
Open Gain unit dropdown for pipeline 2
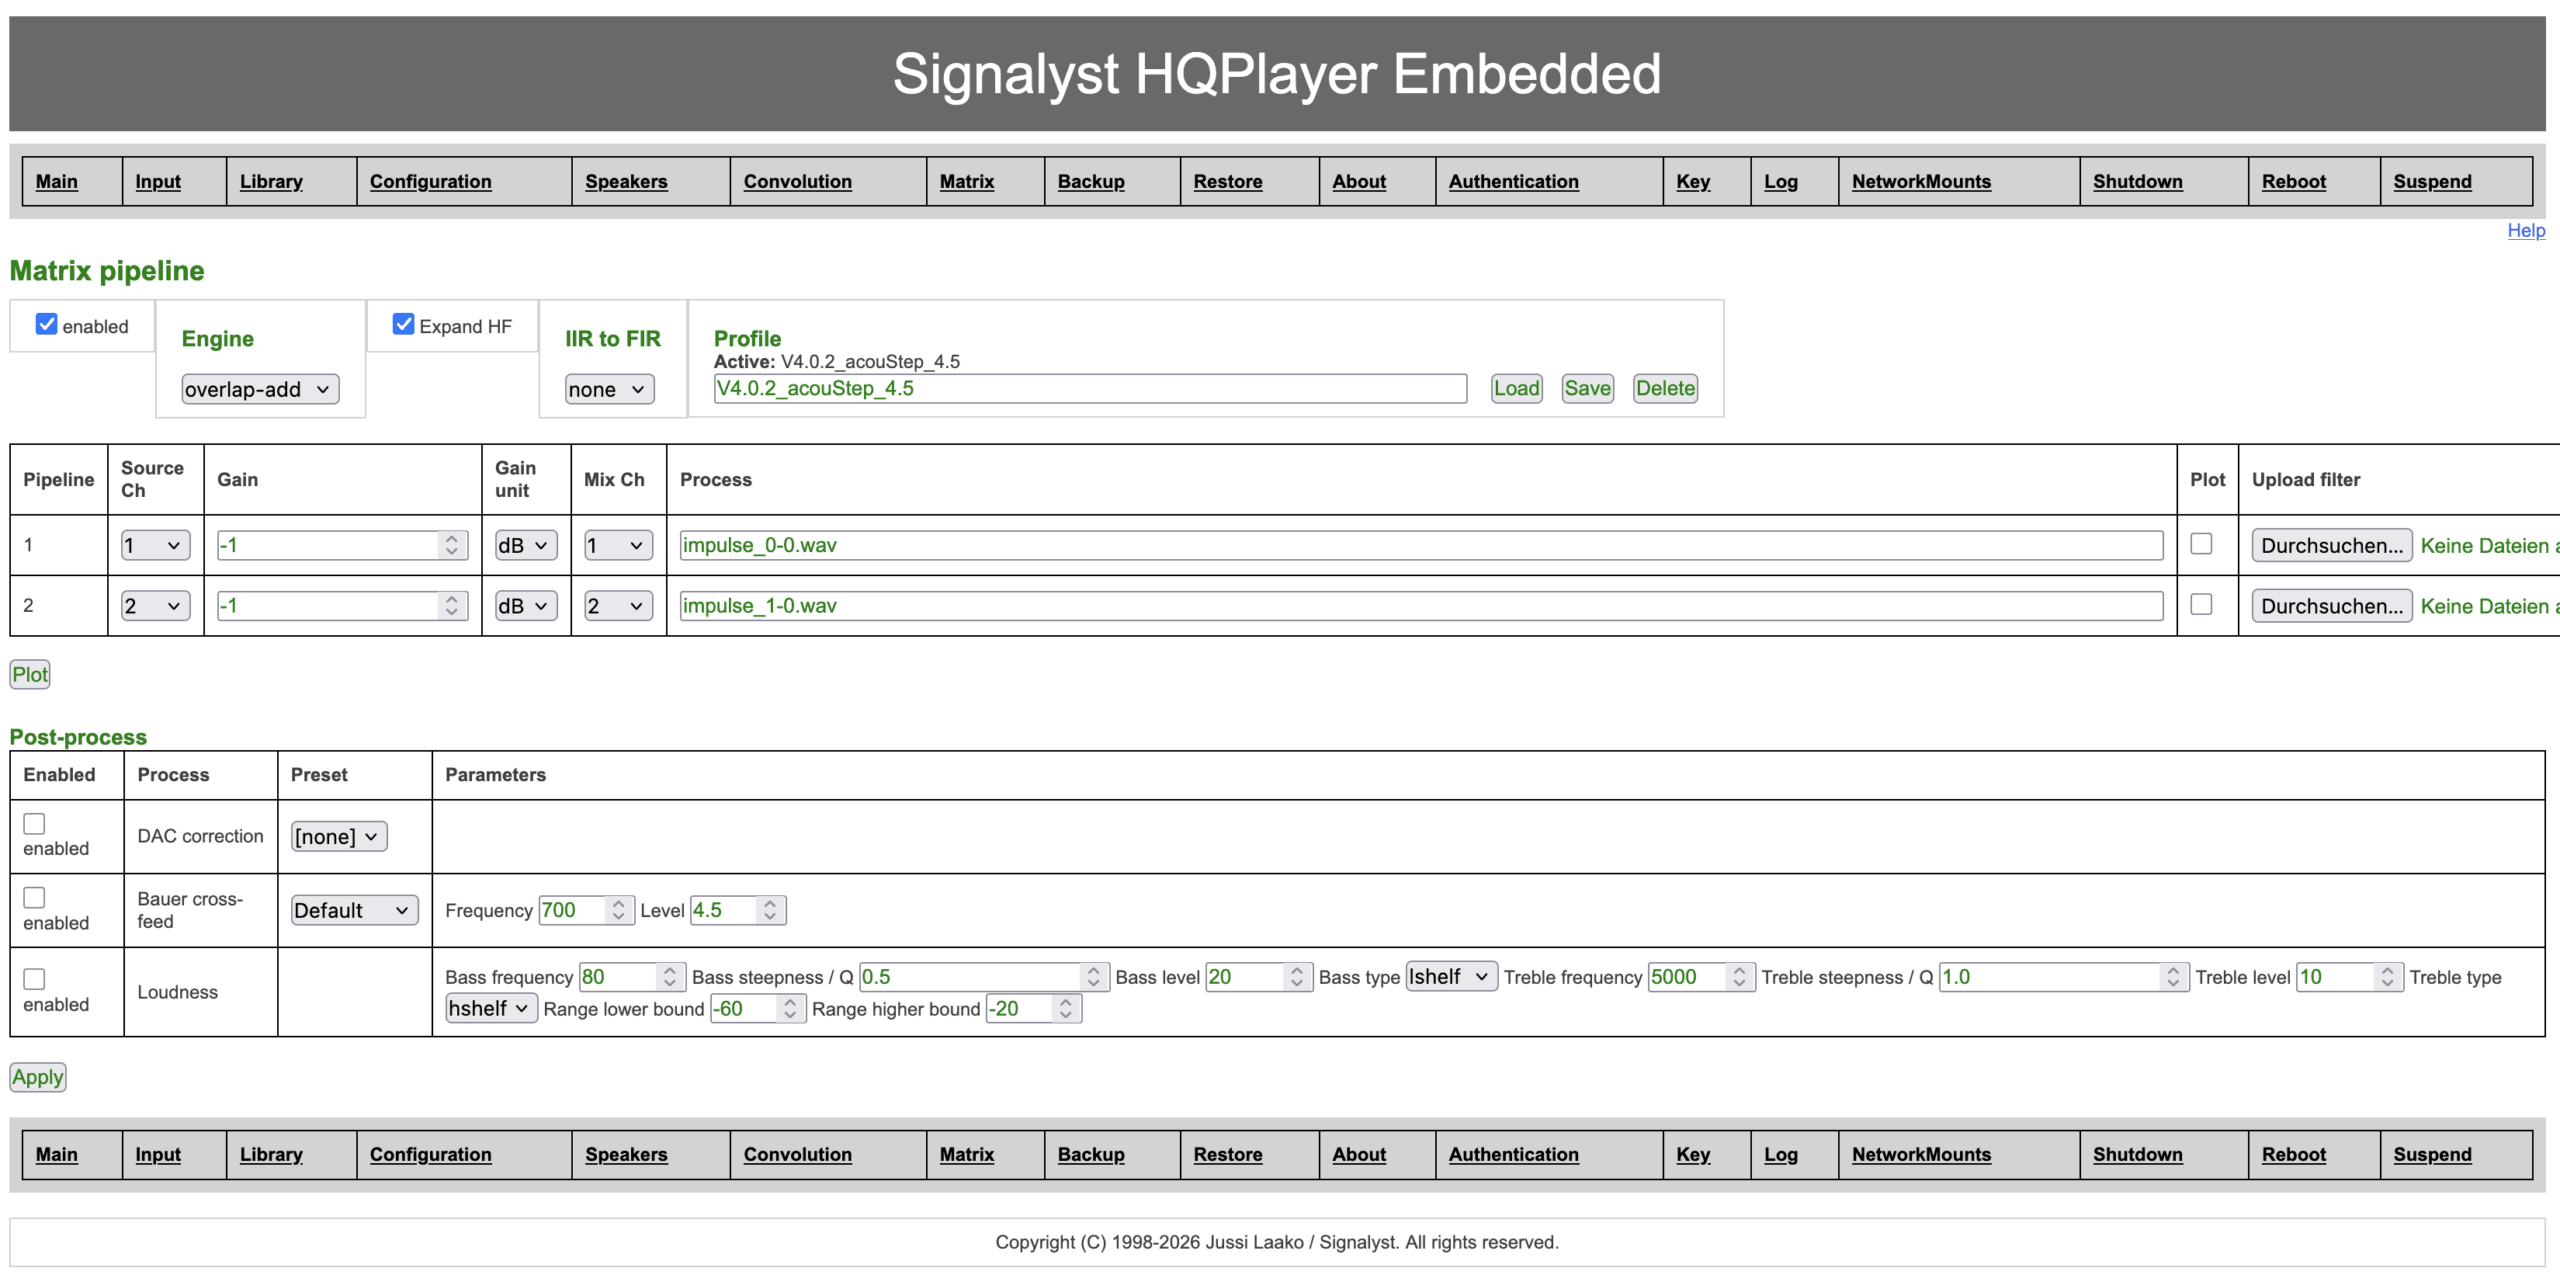tap(526, 606)
